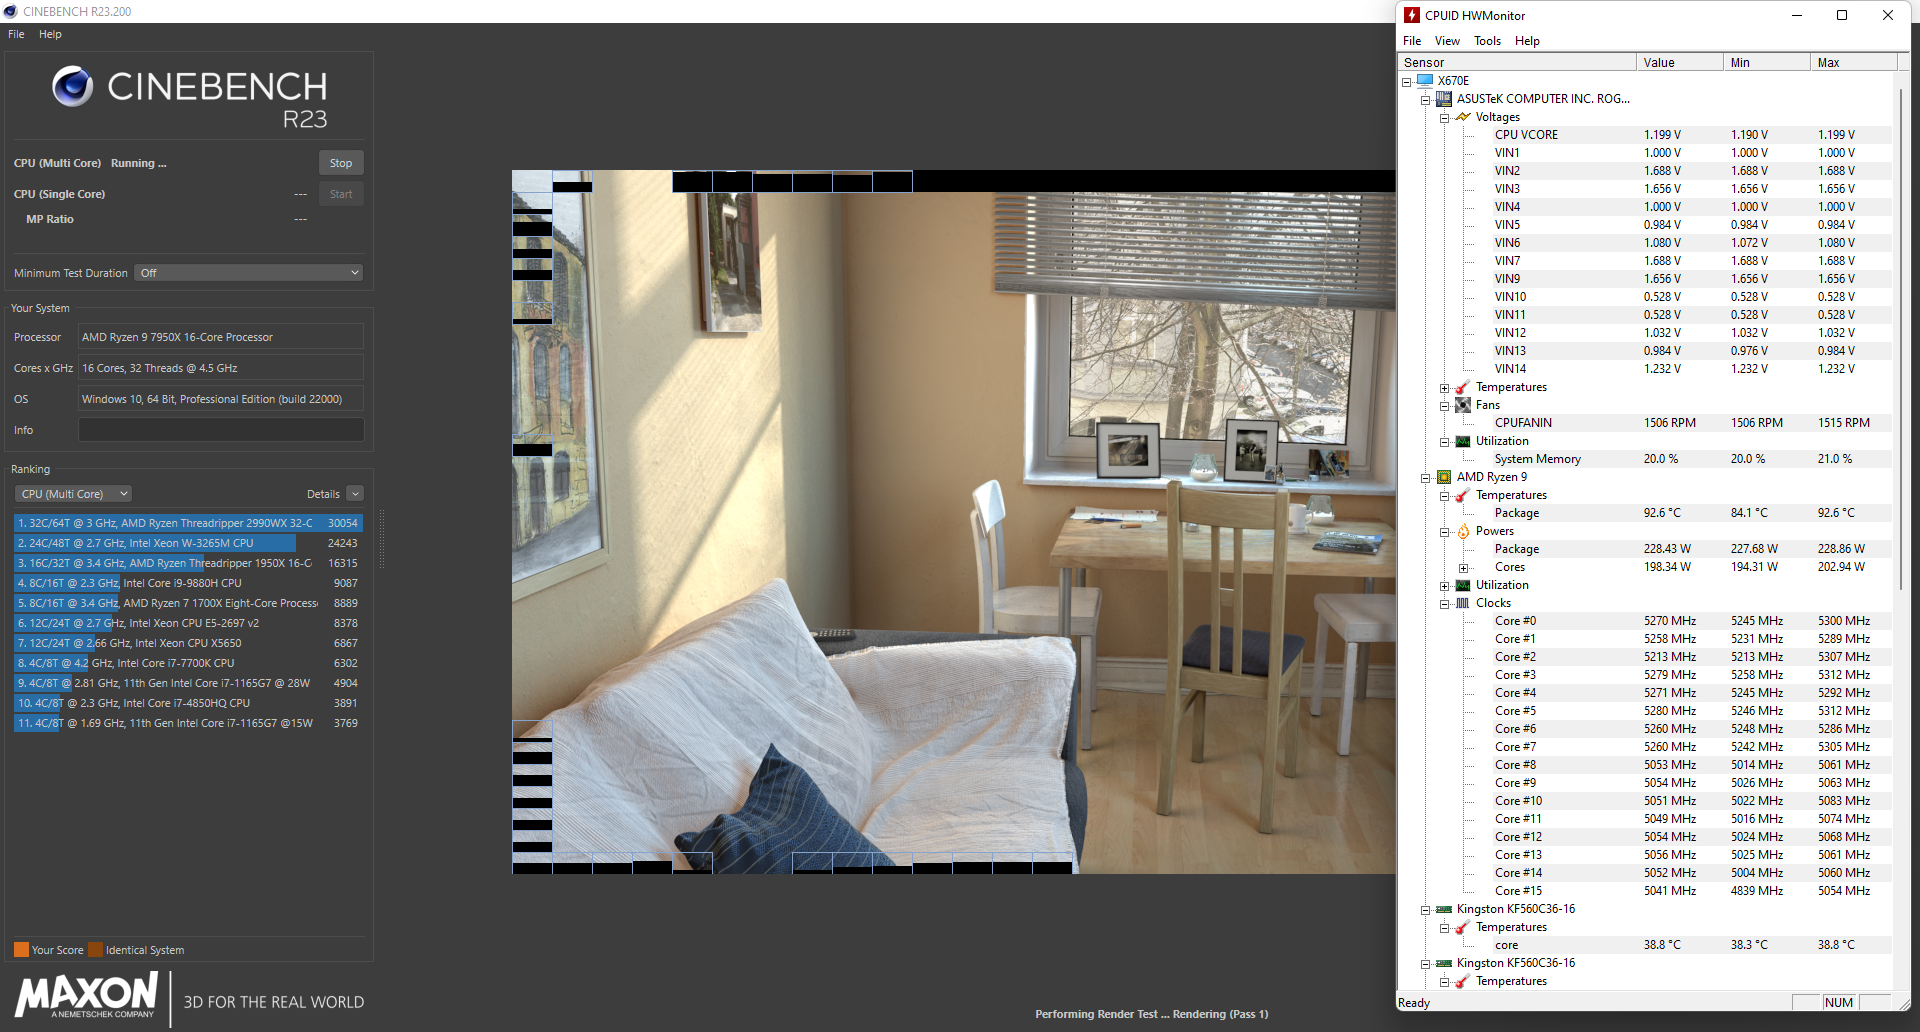Select the CPU VCORE sensor row
This screenshot has width=1920, height=1032.
click(1693, 135)
